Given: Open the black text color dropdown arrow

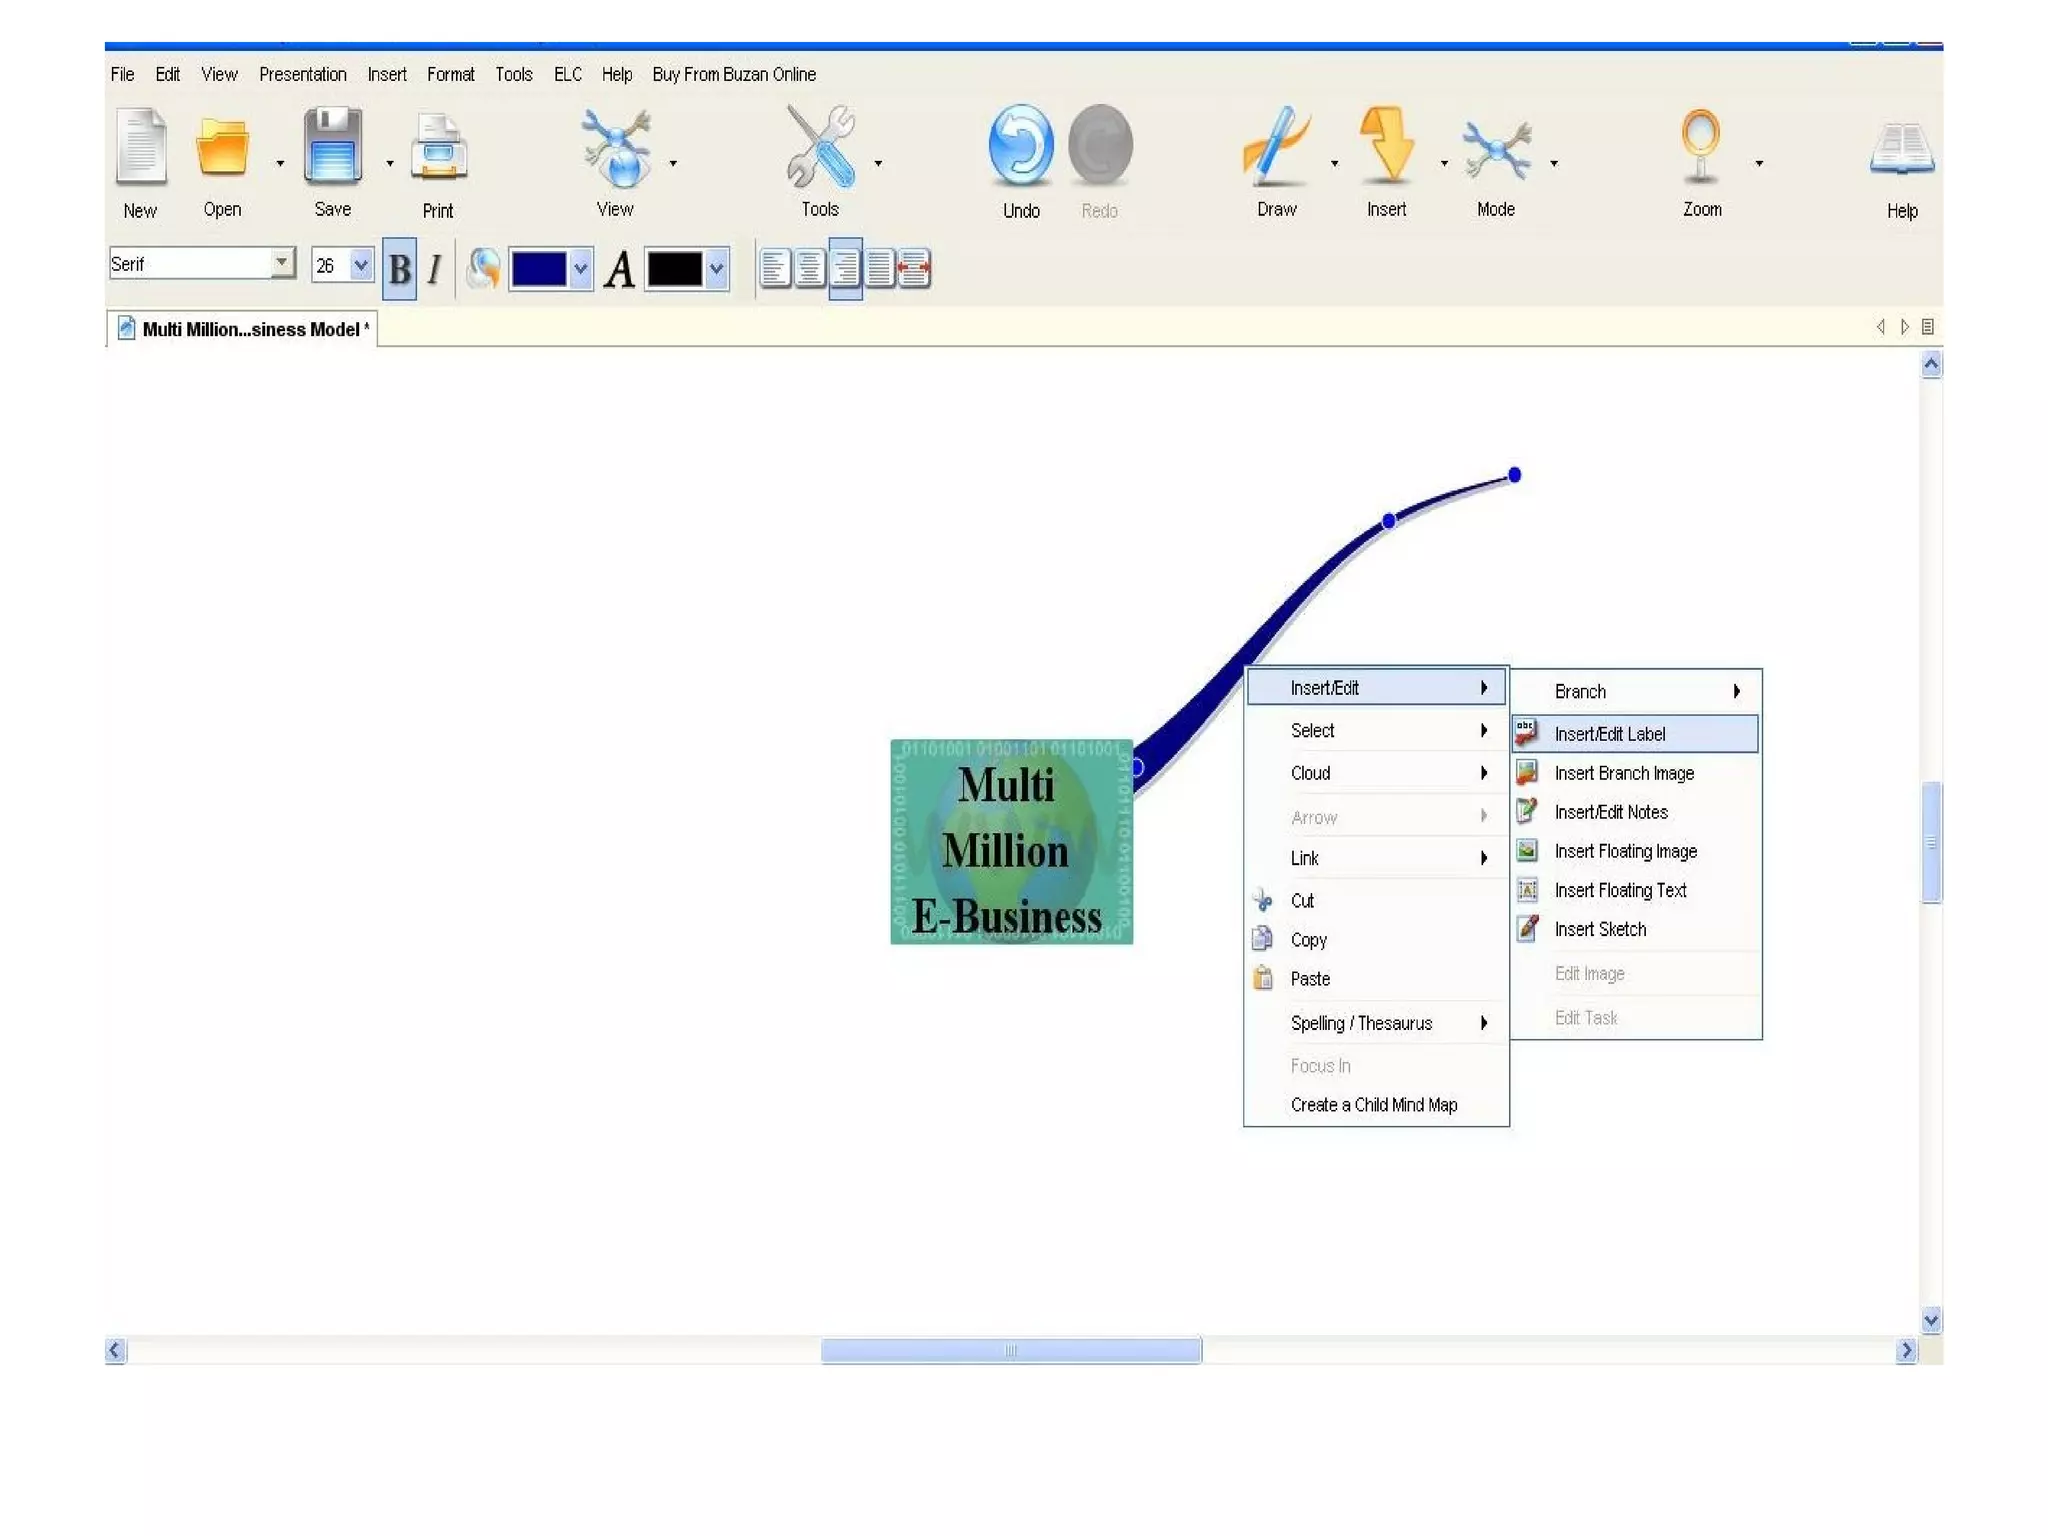Looking at the screenshot, I should [716, 269].
